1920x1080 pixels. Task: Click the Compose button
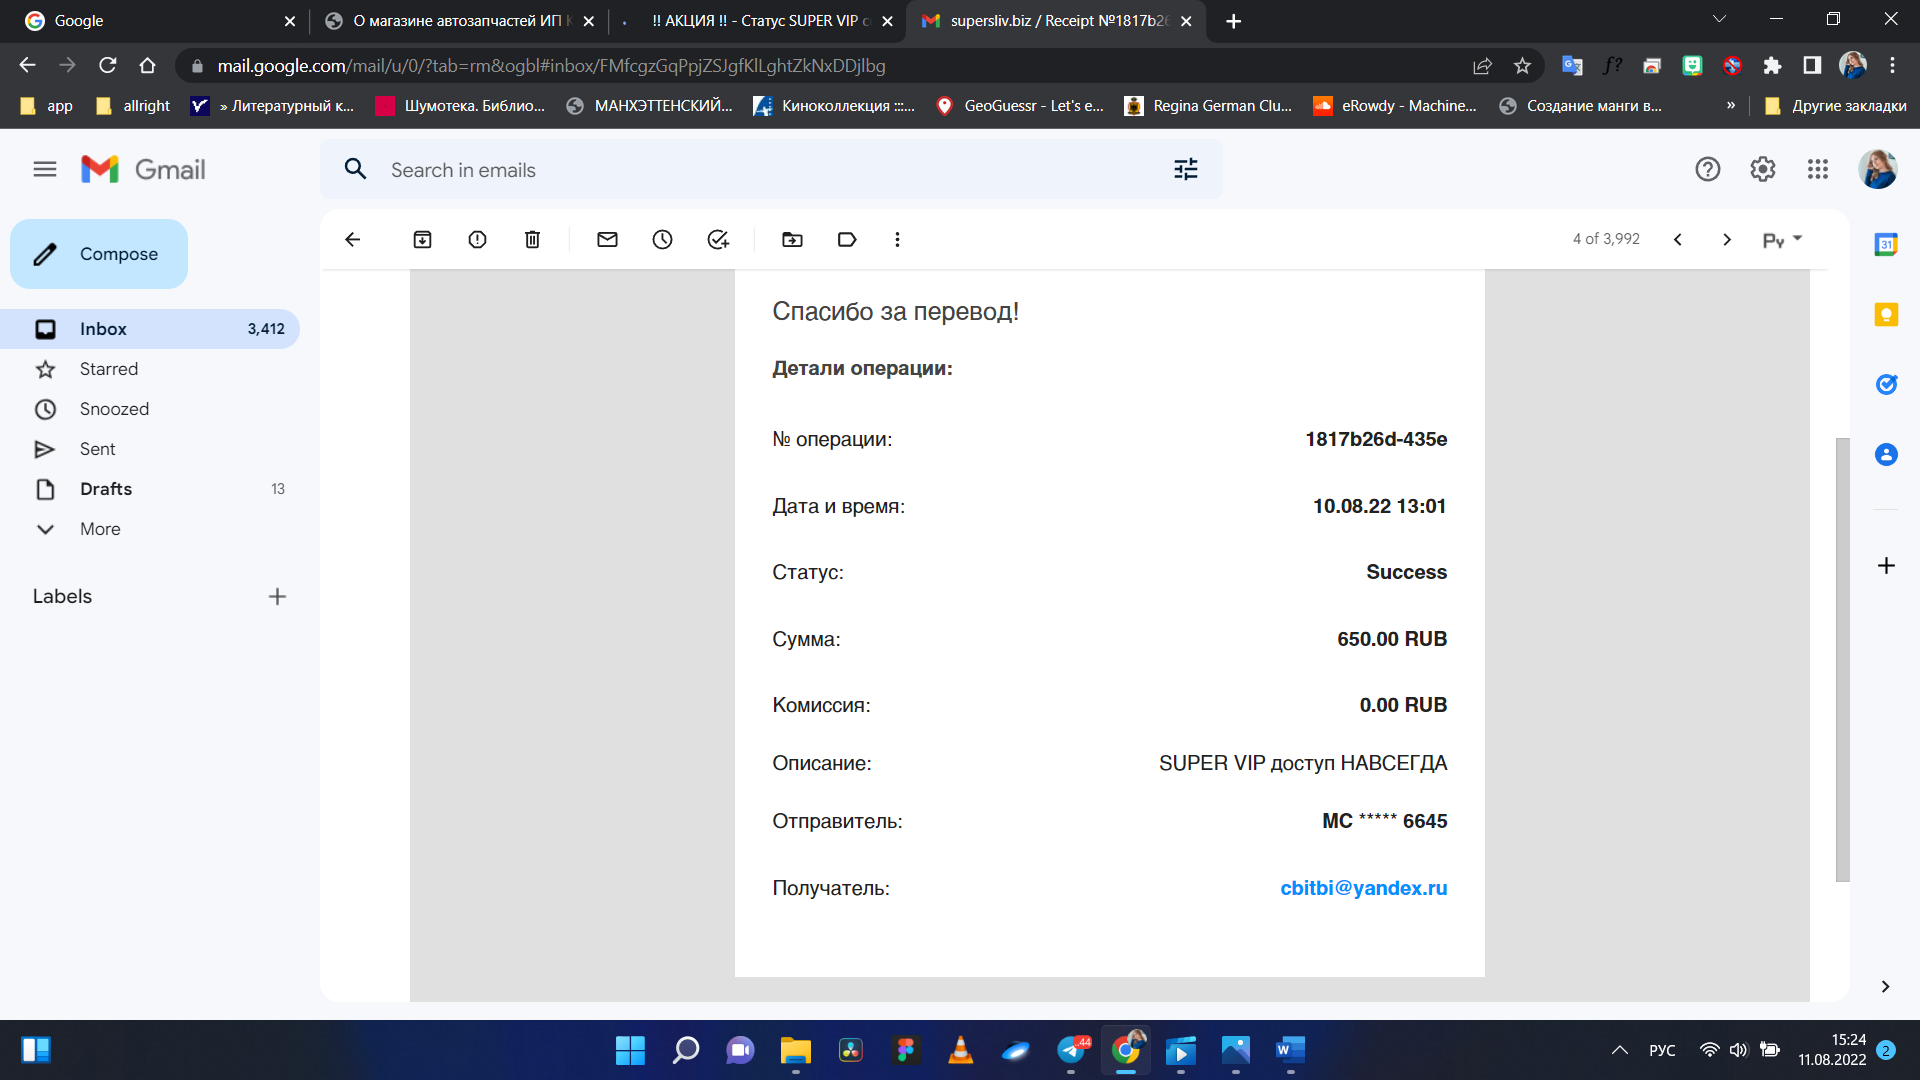pos(99,254)
